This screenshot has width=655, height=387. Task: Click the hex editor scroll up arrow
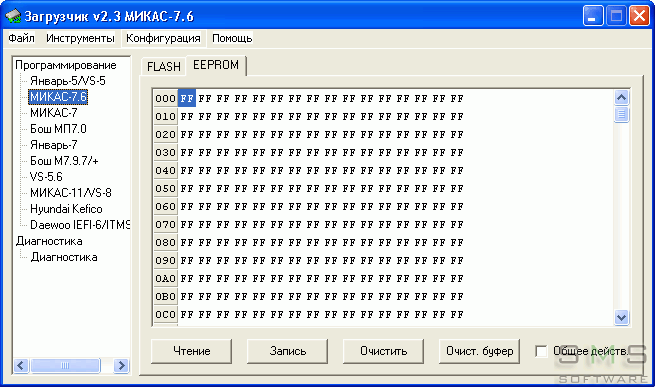coord(621,98)
